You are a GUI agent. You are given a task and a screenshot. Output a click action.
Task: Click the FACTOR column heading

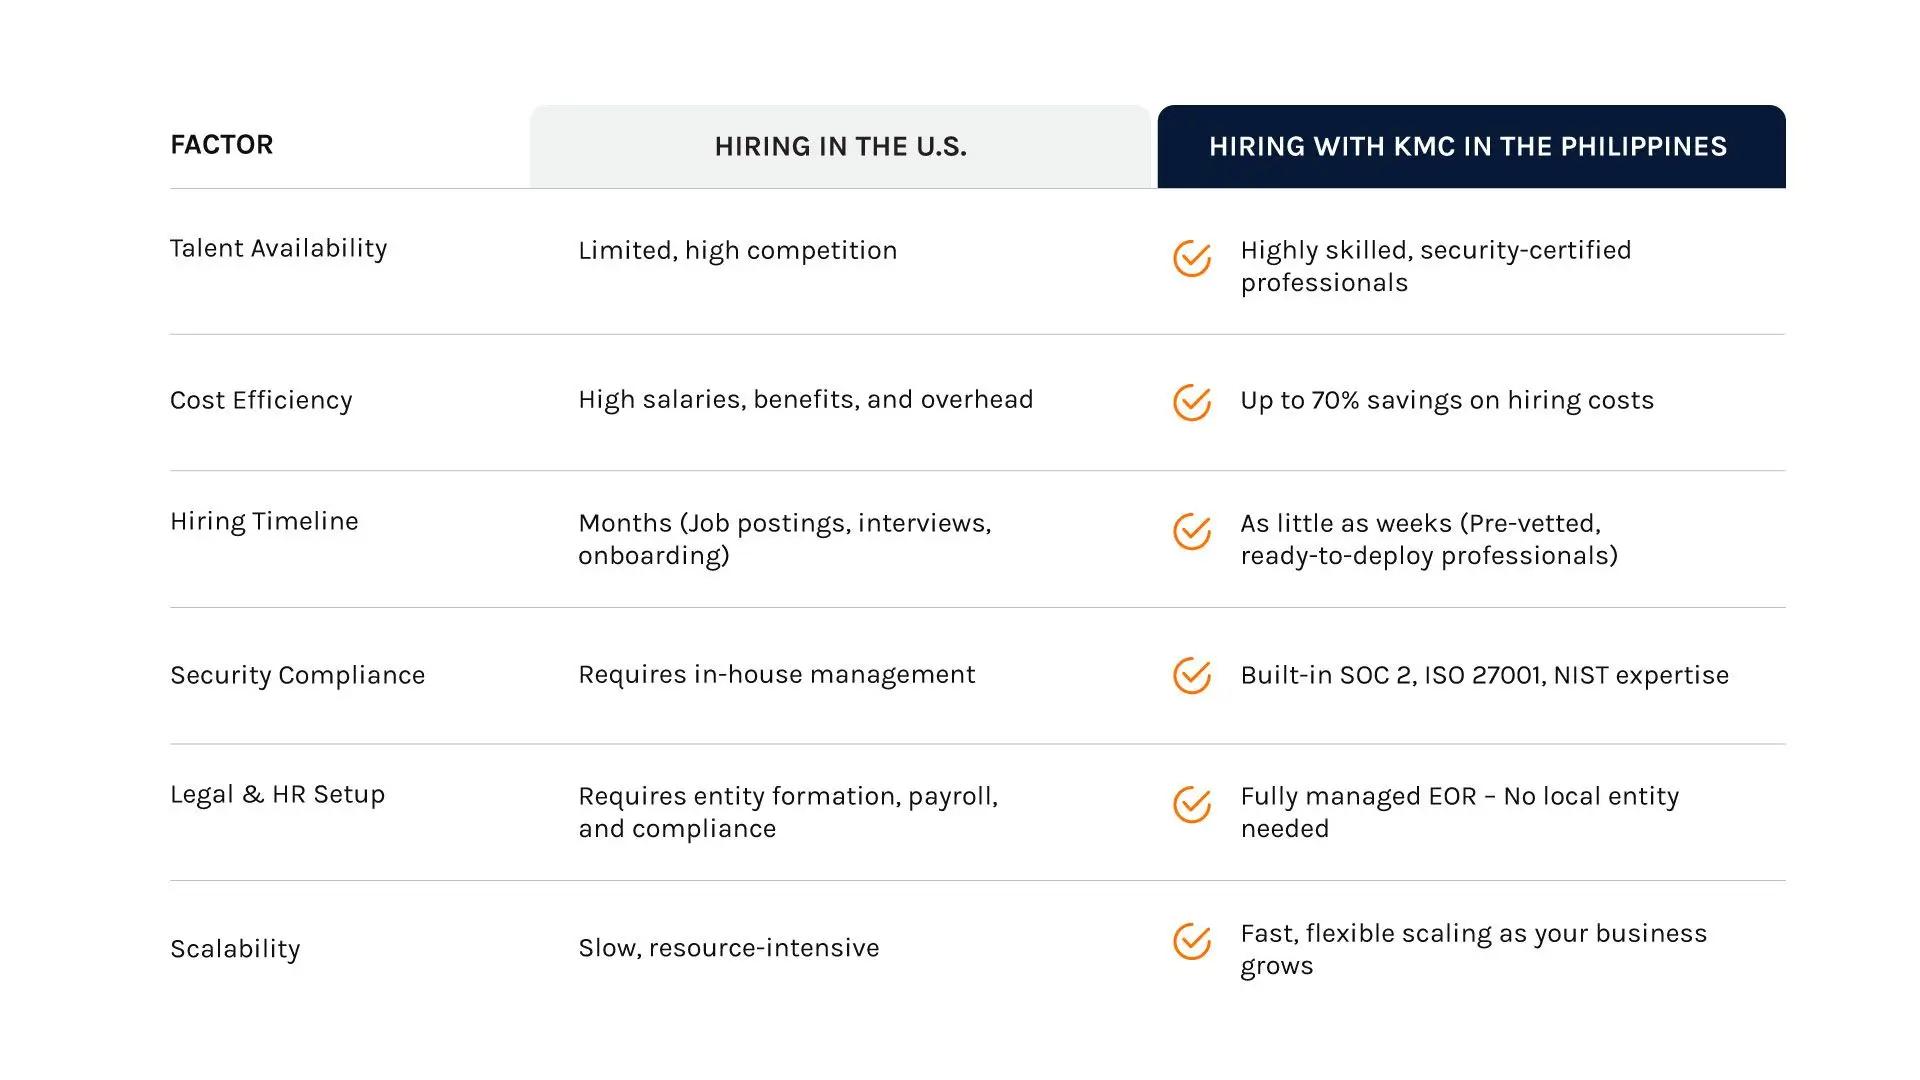[x=221, y=145]
